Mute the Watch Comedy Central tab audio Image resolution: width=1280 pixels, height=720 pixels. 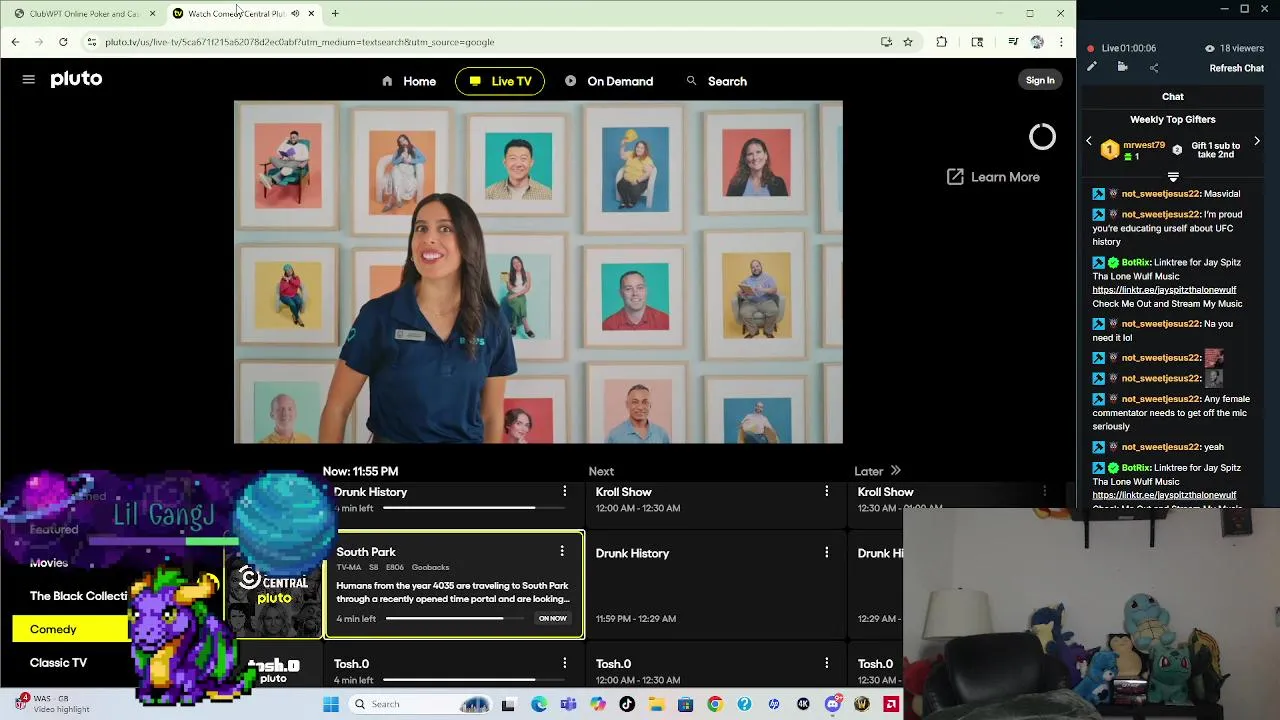(295, 13)
